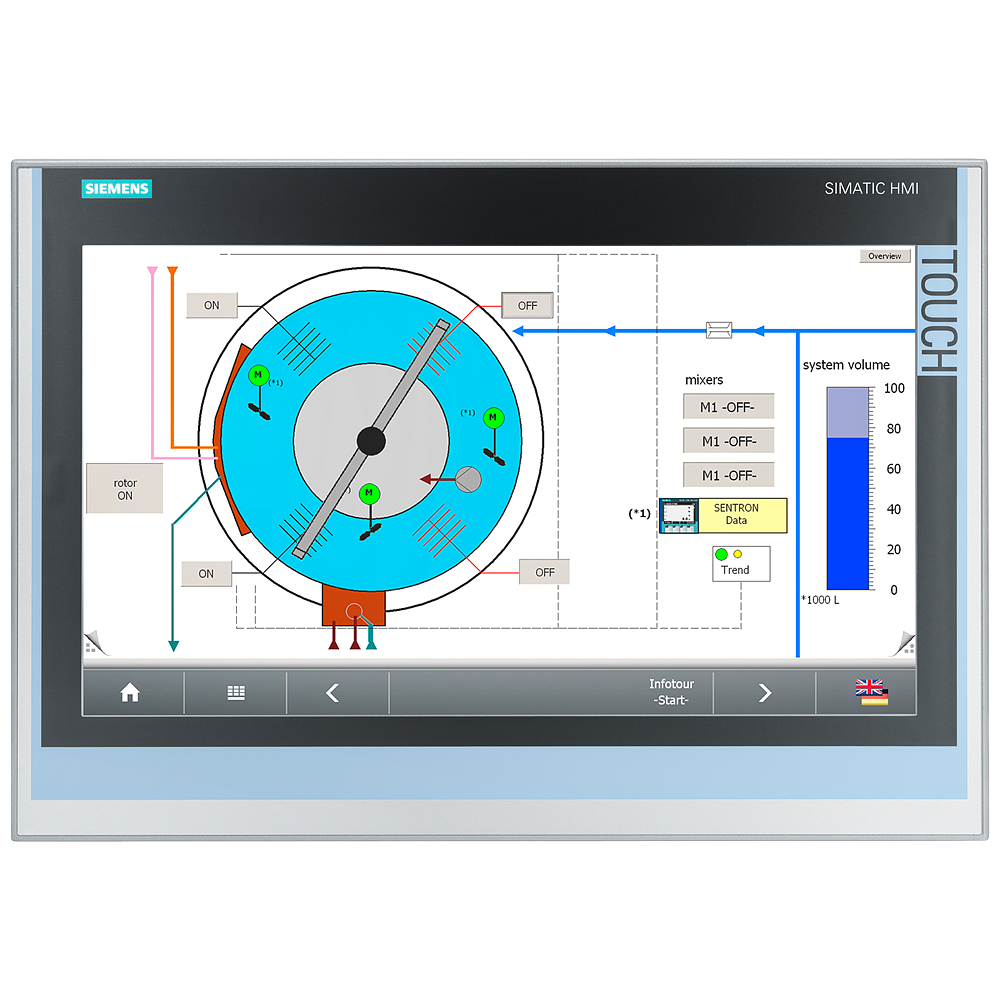Click the upper-left green mixer motor icon
The height and width of the screenshot is (1000, 1000).
pos(258,376)
